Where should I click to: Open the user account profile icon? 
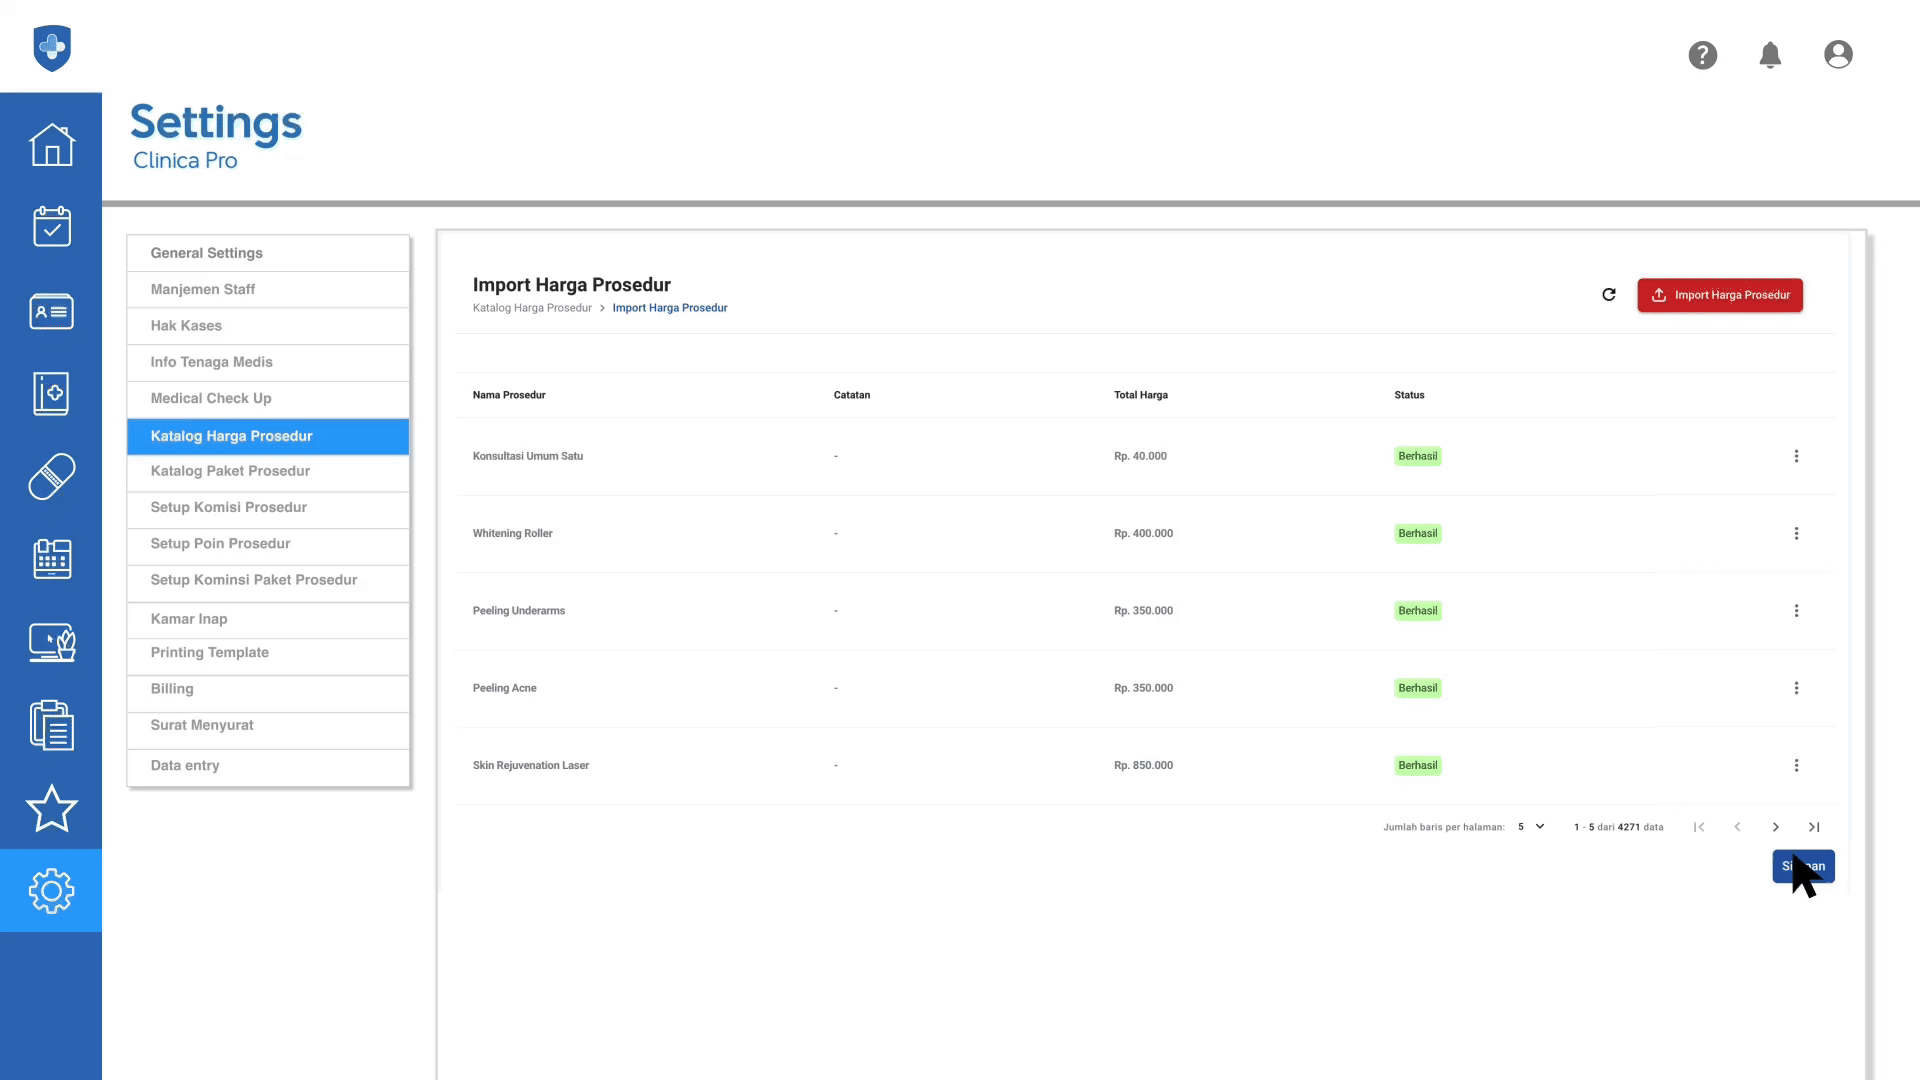(1838, 55)
